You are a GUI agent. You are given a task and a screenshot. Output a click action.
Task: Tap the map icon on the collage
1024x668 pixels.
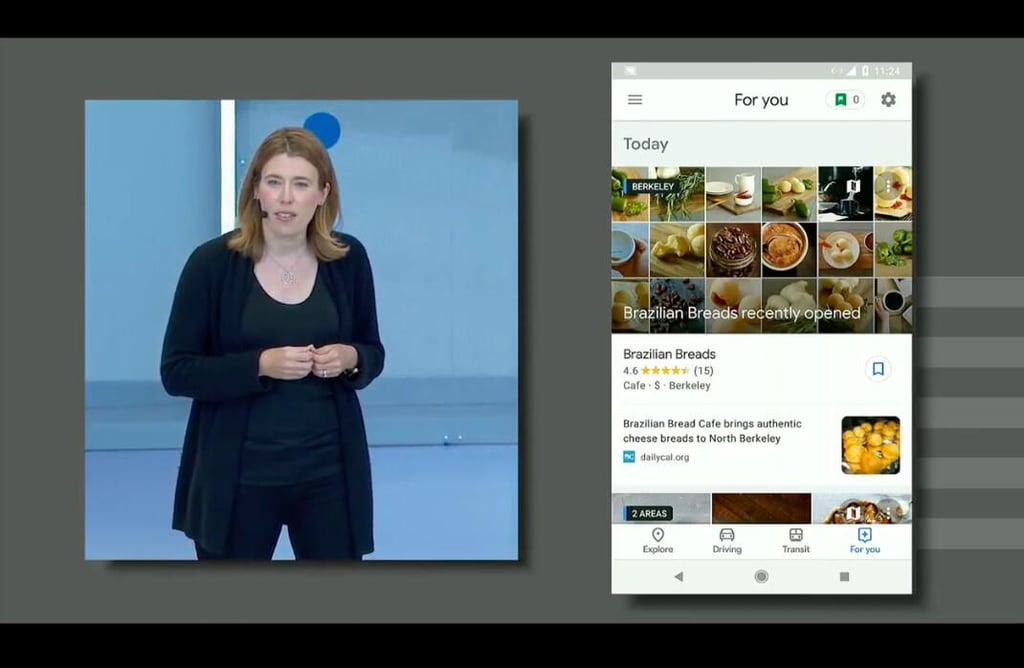(x=852, y=186)
